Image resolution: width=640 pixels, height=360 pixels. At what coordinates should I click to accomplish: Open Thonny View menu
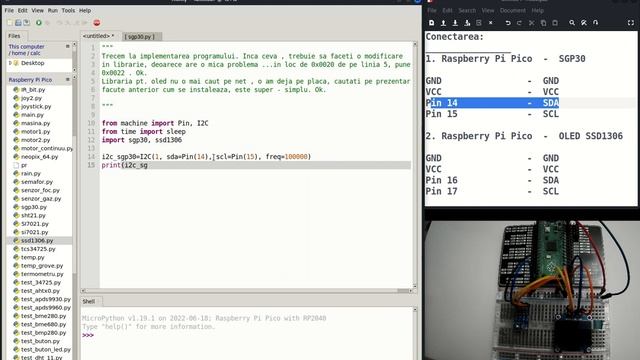37,10
